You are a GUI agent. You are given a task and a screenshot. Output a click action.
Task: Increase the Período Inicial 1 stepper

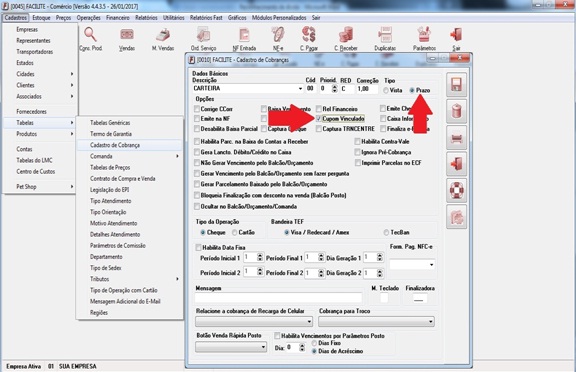pyautogui.click(x=260, y=255)
